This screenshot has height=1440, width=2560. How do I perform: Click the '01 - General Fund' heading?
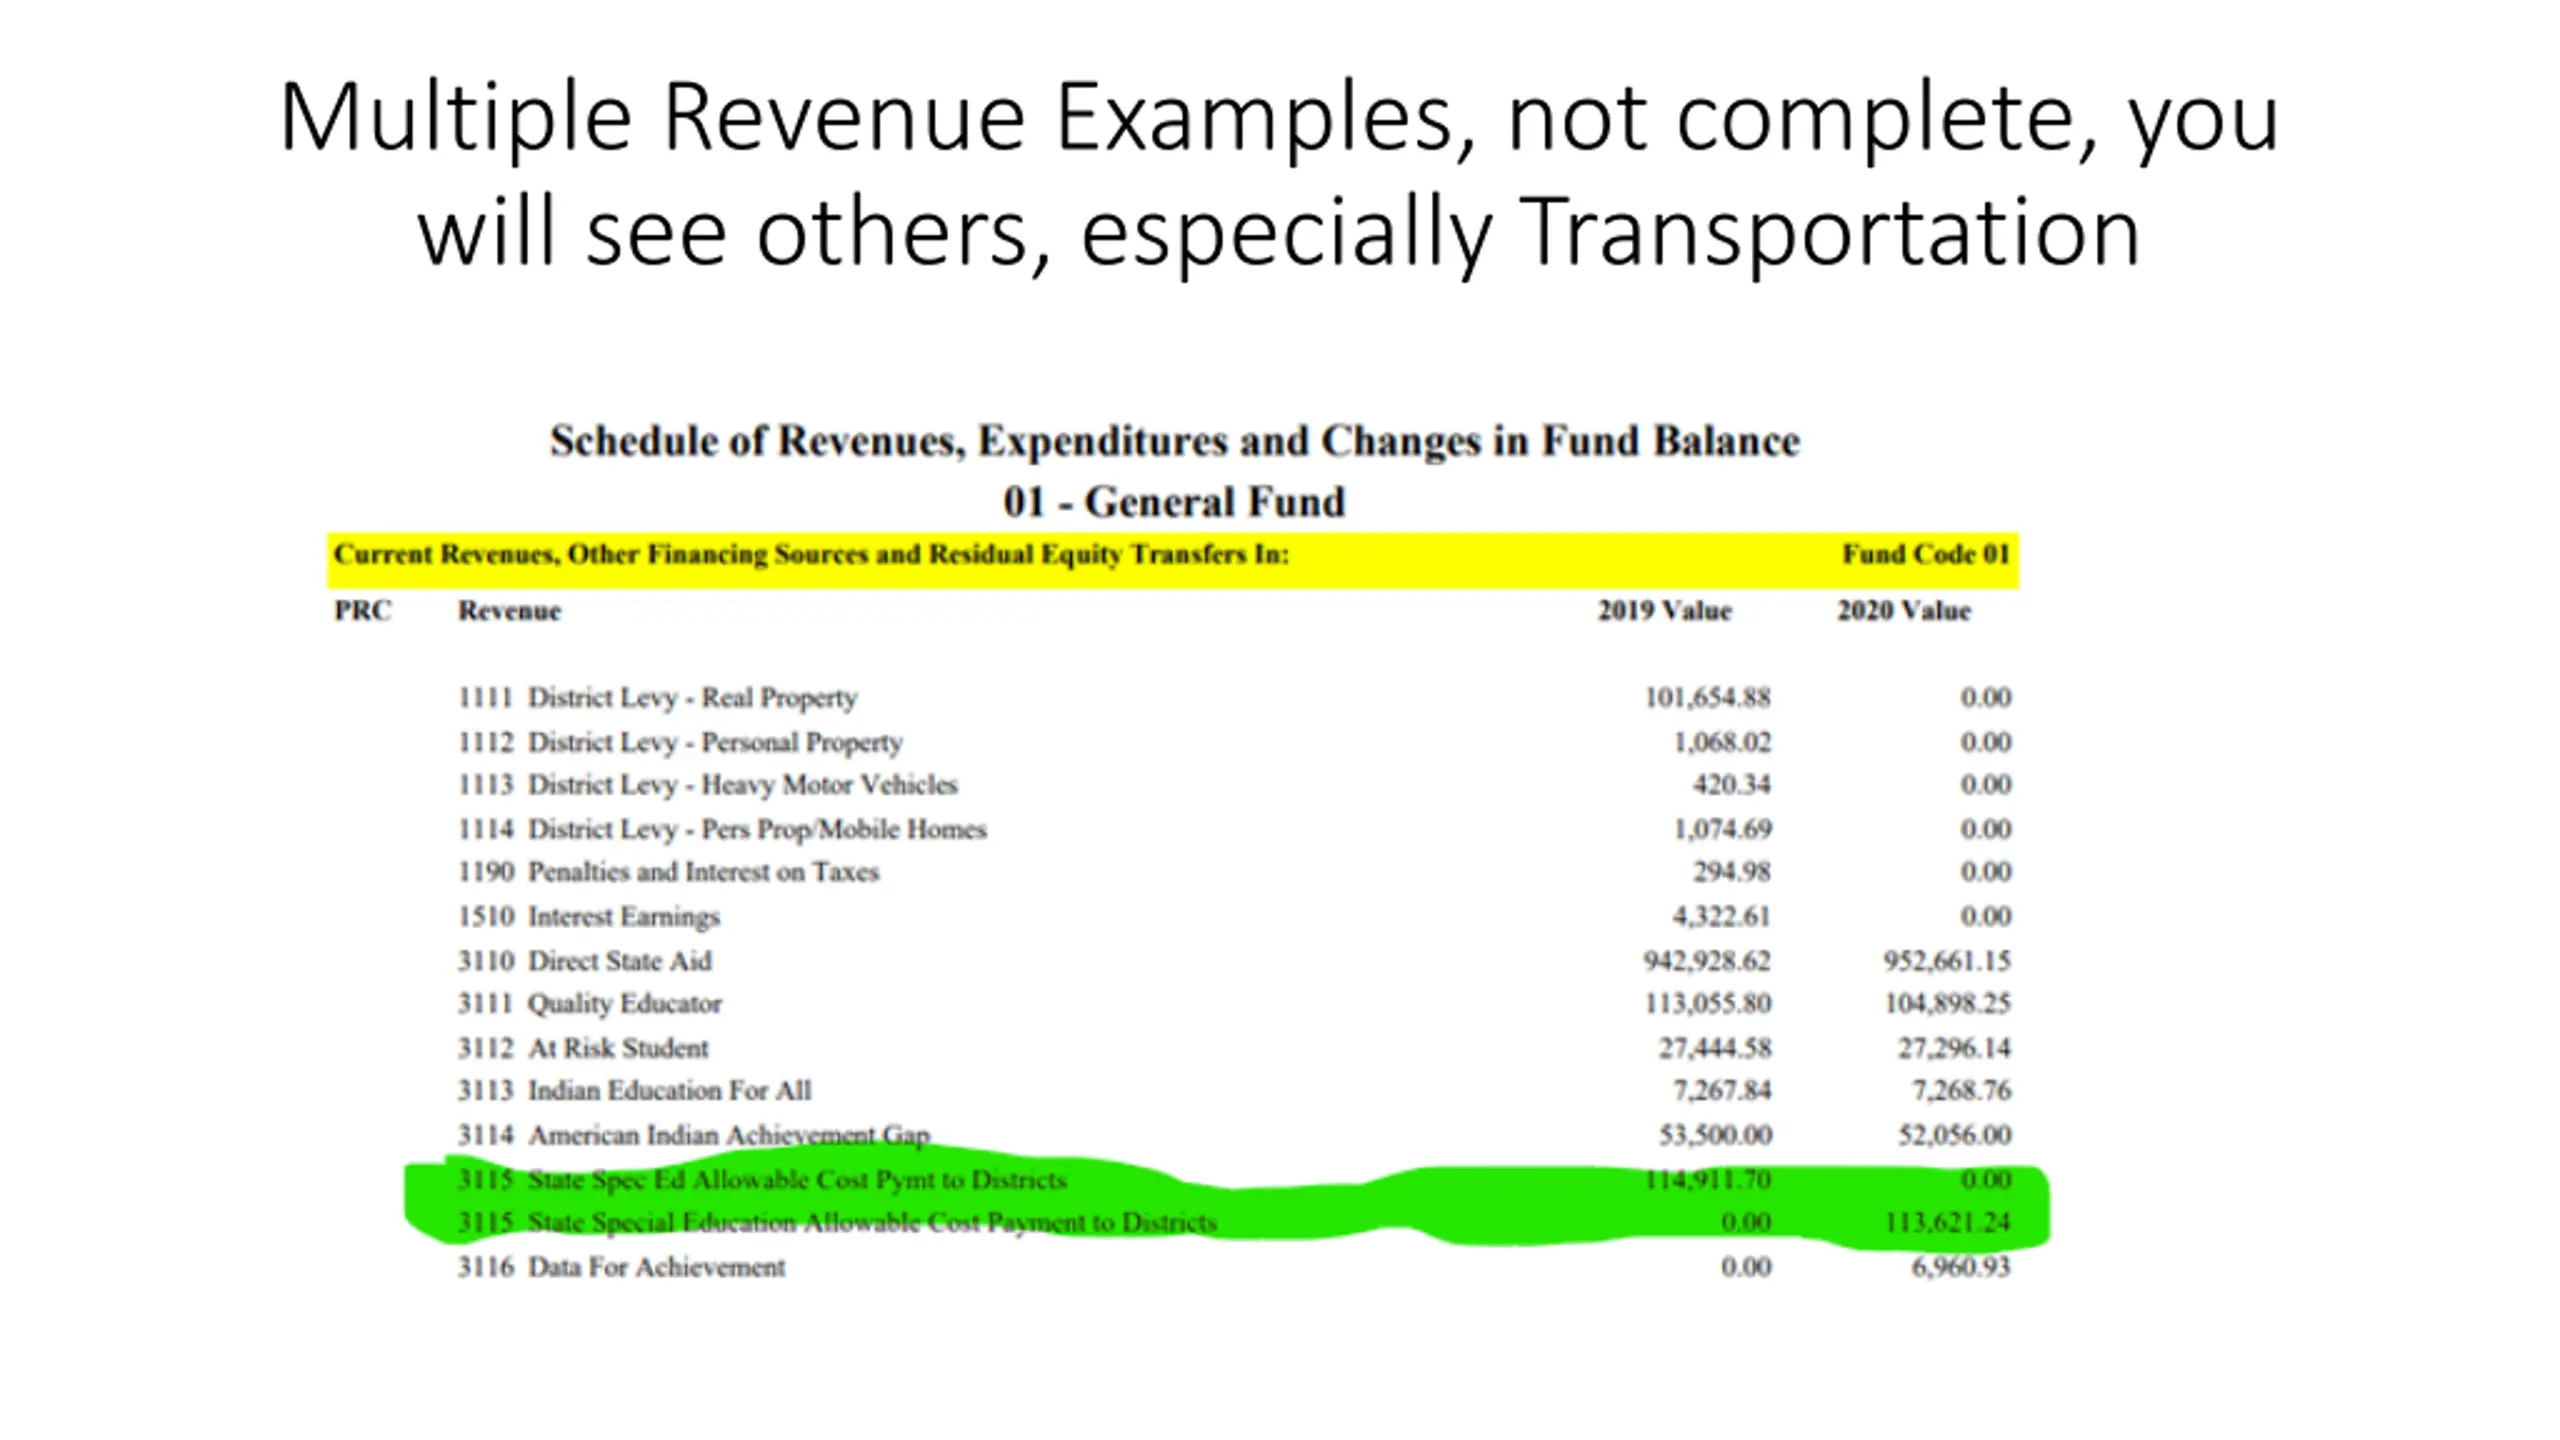point(1175,502)
